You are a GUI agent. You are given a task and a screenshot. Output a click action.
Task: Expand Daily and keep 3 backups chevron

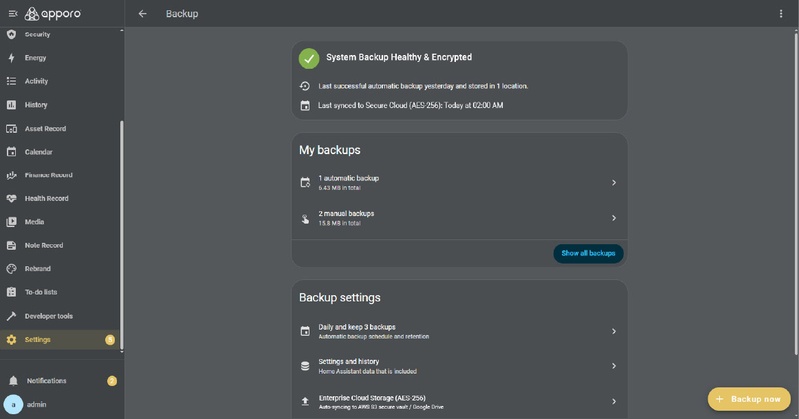point(614,331)
